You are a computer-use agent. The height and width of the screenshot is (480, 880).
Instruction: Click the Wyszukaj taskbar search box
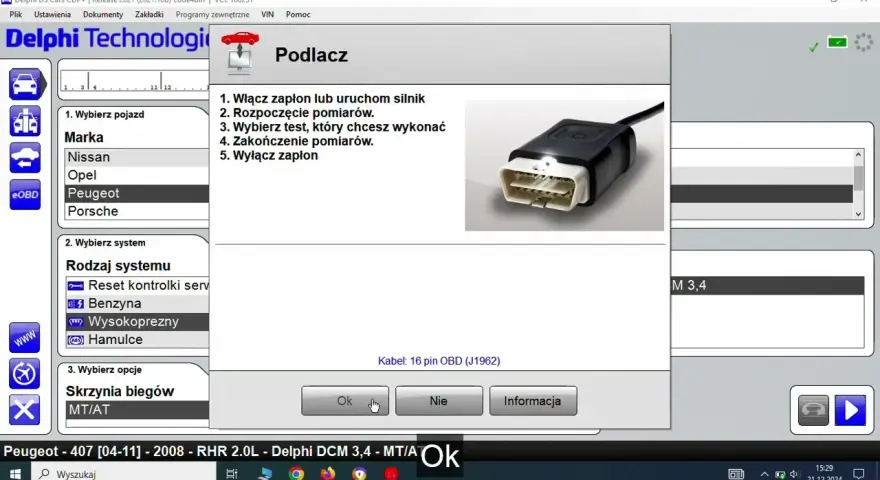[123, 474]
